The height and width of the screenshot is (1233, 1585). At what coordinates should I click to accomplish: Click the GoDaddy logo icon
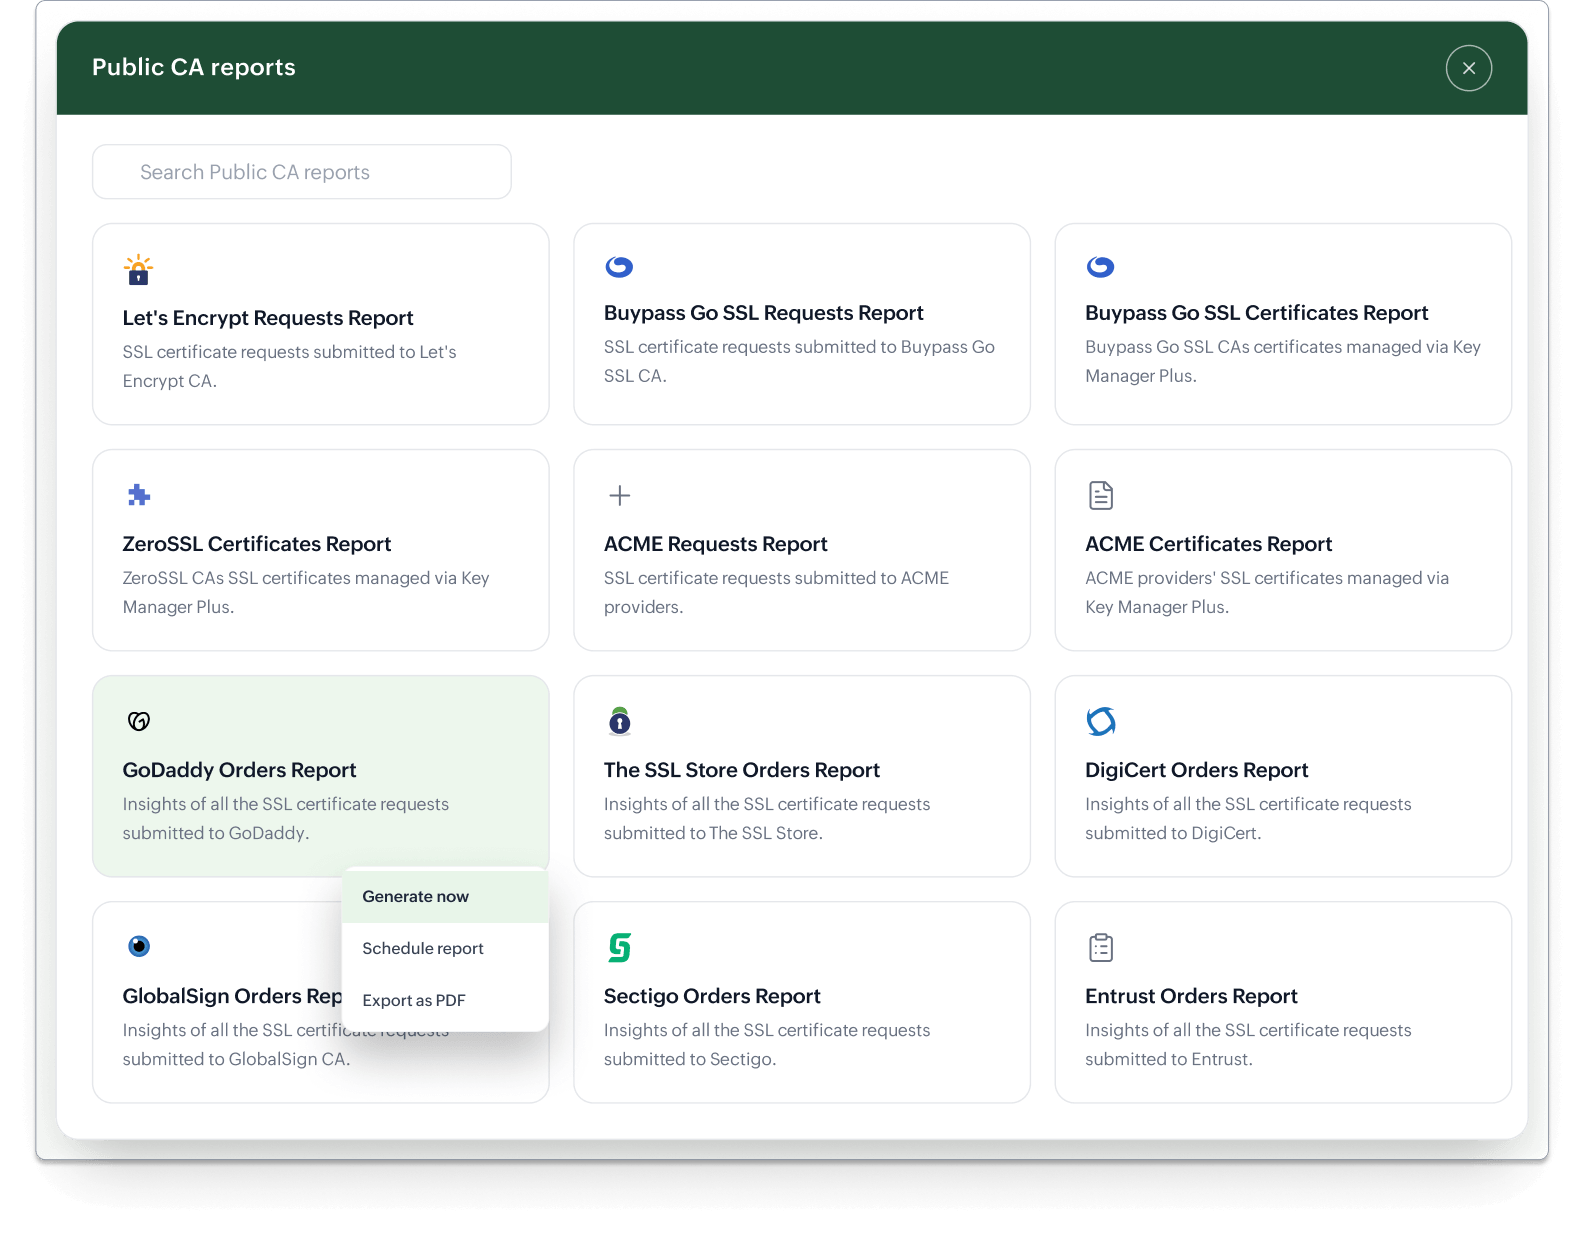139,721
